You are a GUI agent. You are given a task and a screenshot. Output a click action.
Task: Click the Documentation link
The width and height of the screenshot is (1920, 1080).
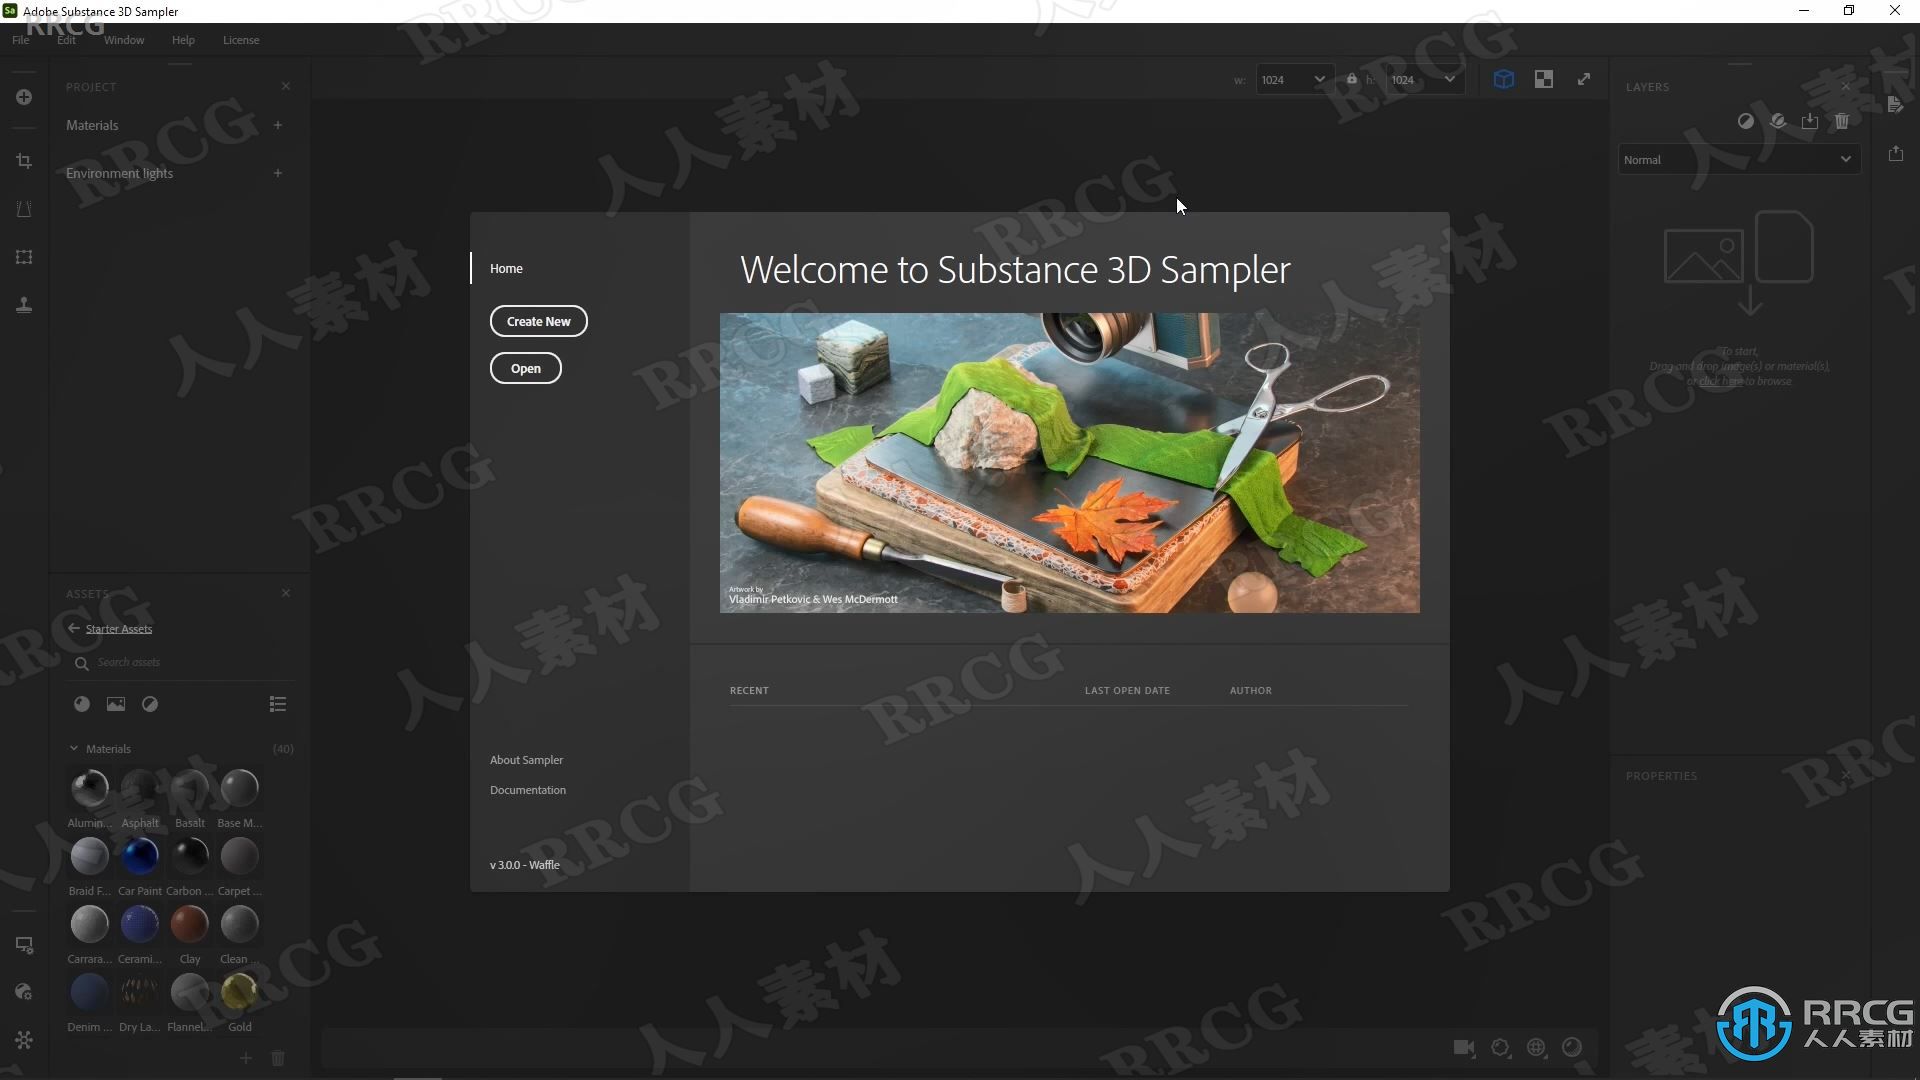(x=527, y=789)
